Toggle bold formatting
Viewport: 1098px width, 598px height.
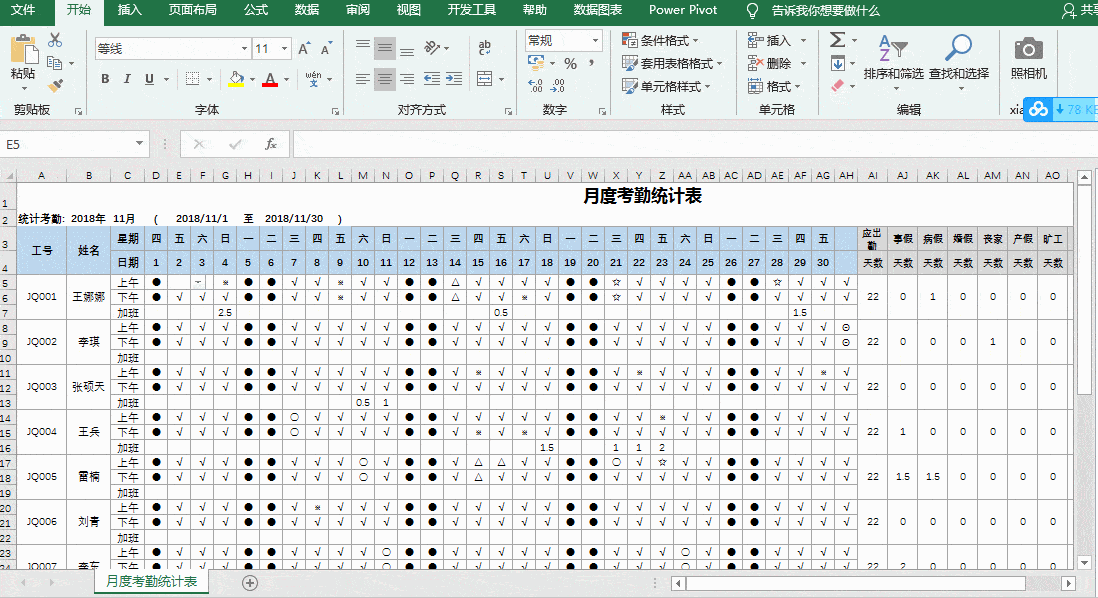[105, 79]
